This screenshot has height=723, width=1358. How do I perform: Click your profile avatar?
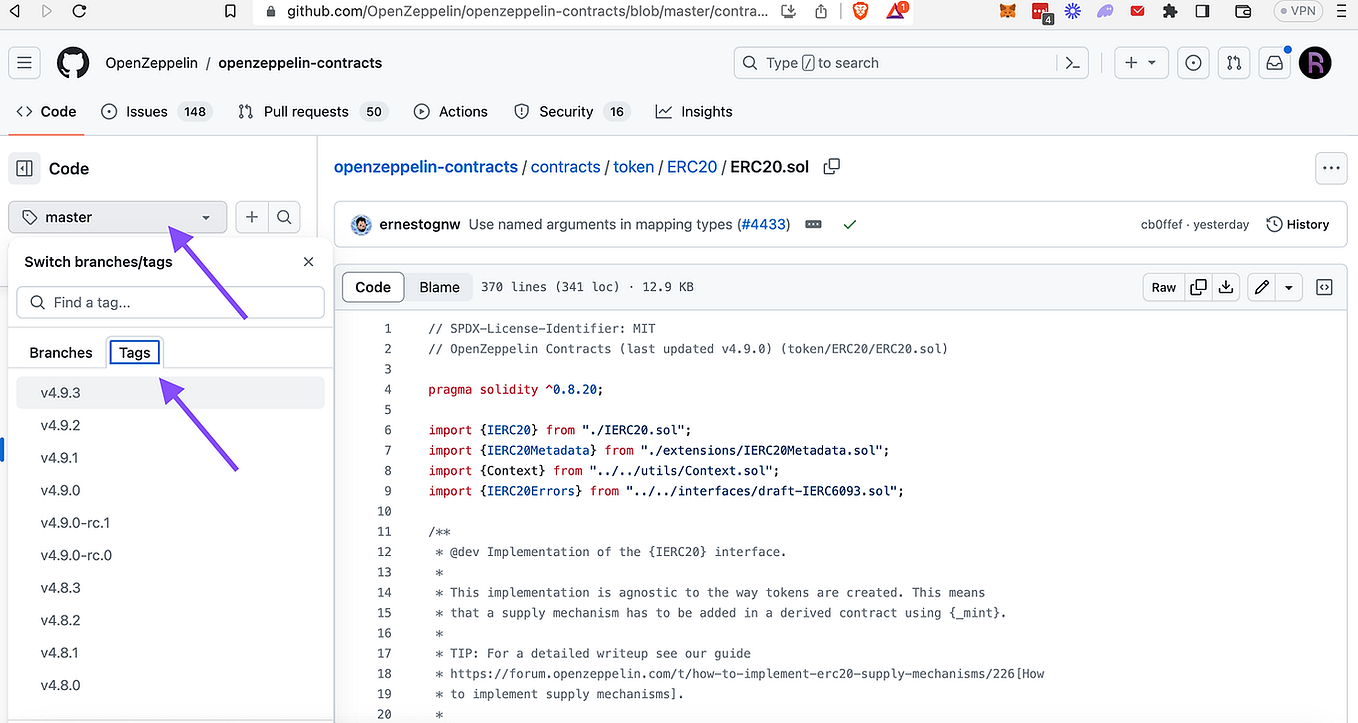tap(1315, 62)
